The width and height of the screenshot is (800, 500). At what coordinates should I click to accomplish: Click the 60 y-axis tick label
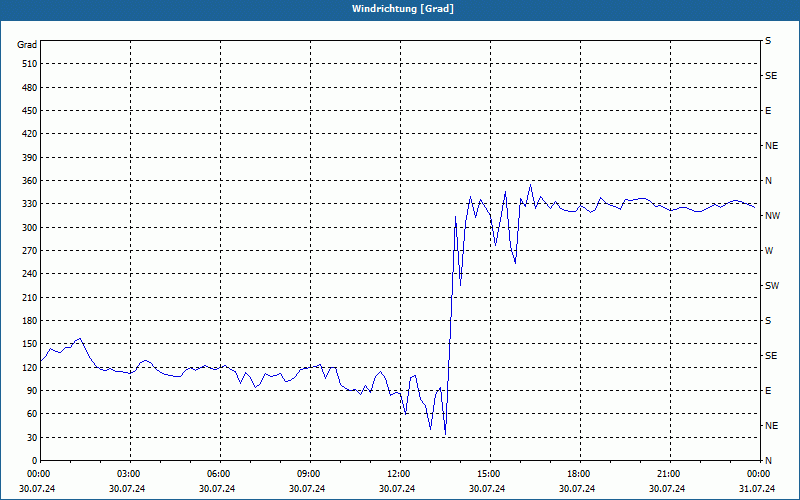[32, 414]
